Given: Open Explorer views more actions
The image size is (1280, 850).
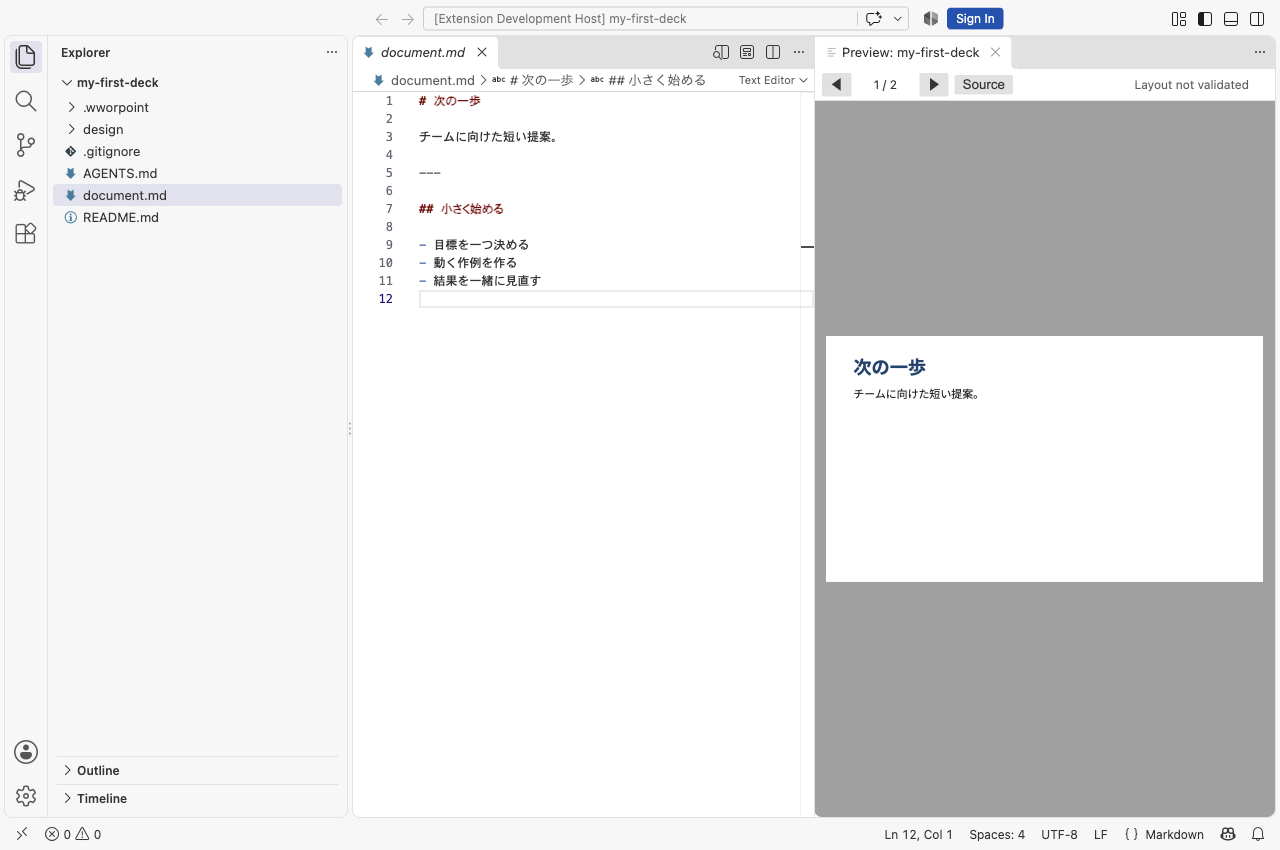Looking at the screenshot, I should click(332, 52).
